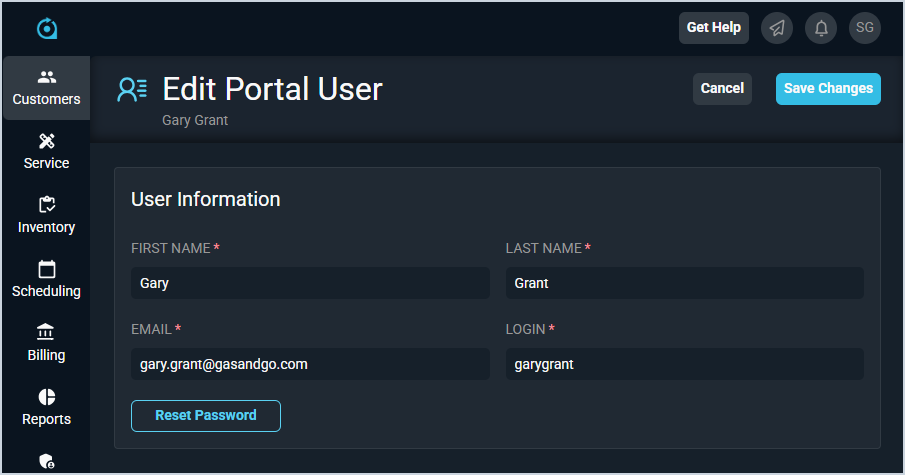905x475 pixels.
Task: Click the Get Help button
Action: pyautogui.click(x=713, y=28)
